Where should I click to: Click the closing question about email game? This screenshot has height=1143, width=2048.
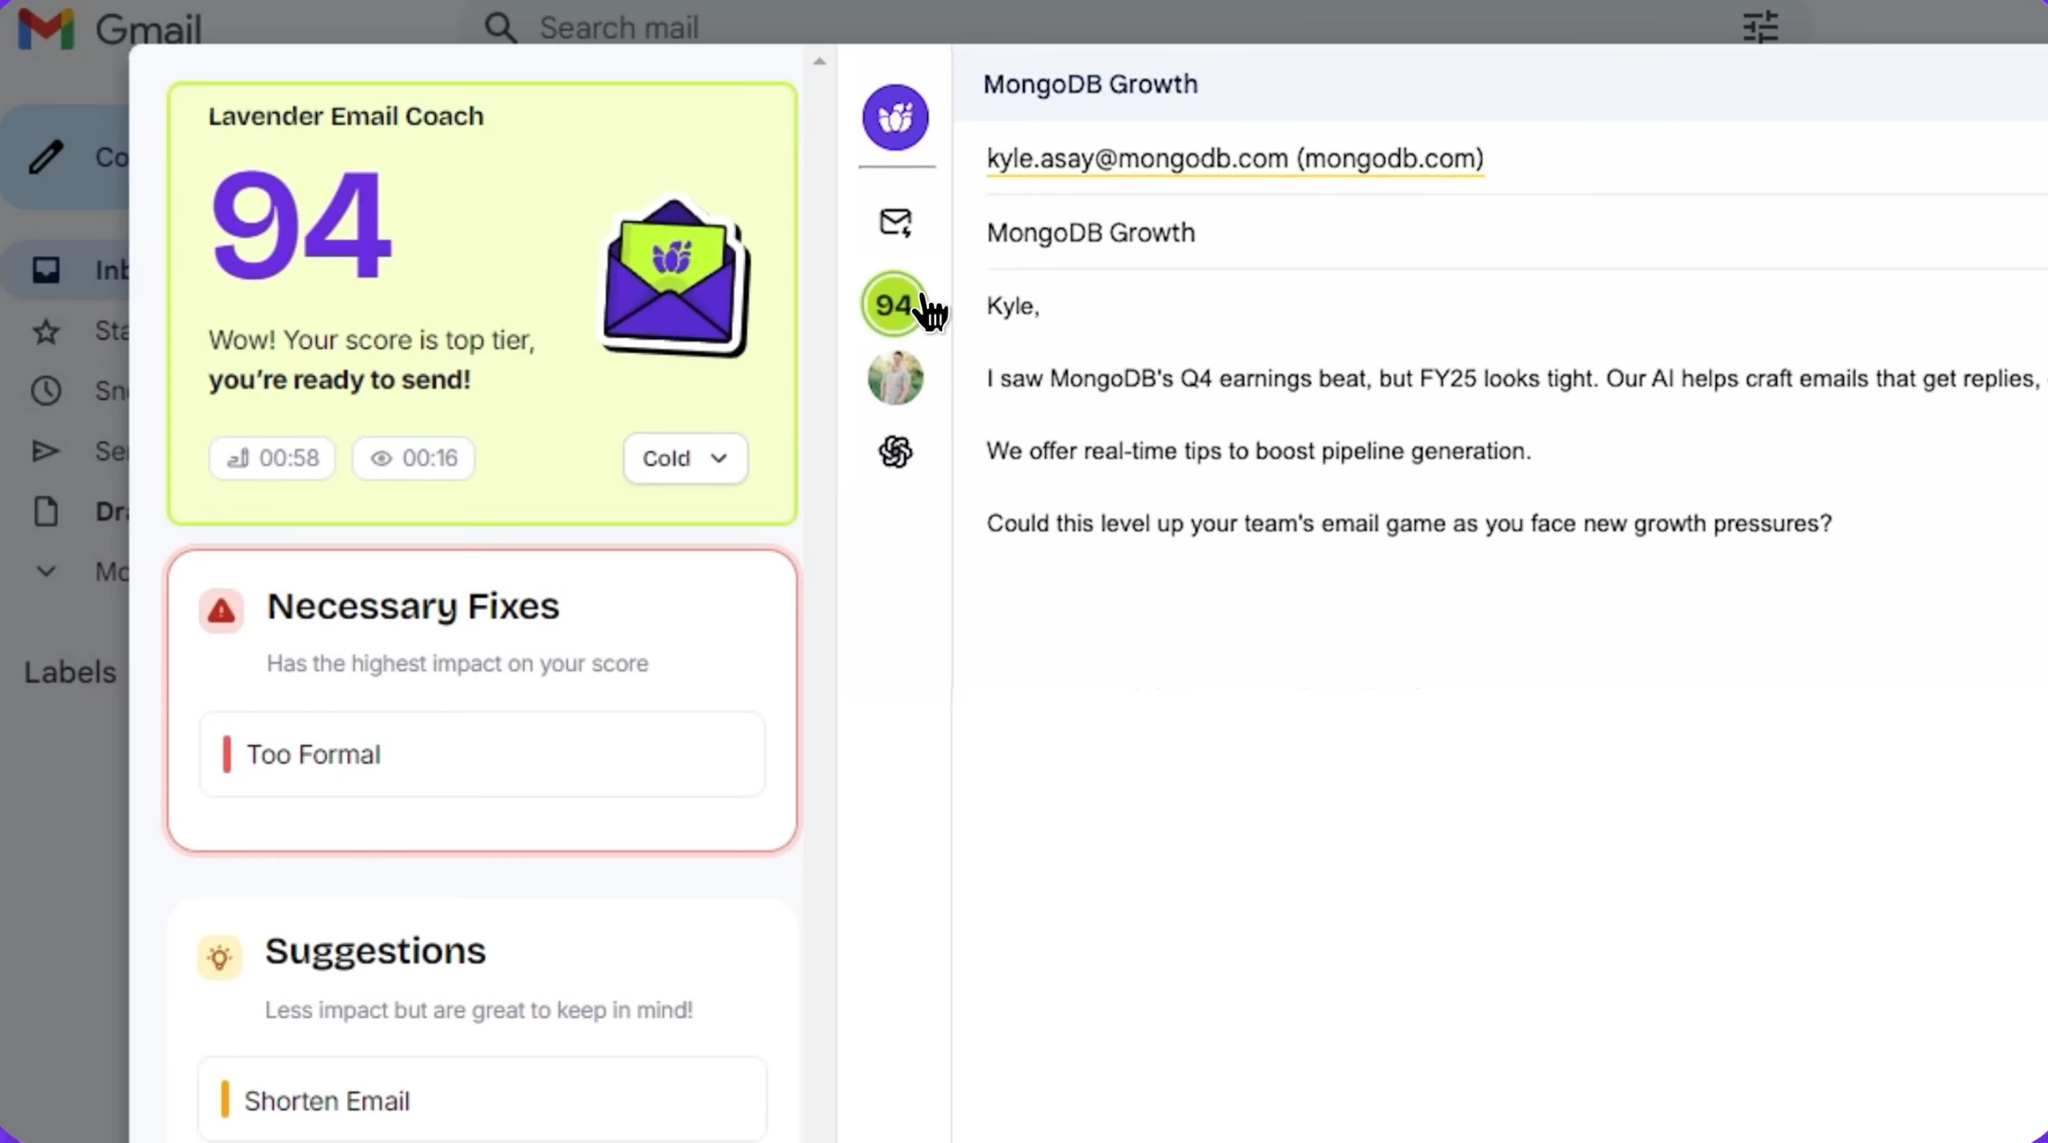point(1409,524)
